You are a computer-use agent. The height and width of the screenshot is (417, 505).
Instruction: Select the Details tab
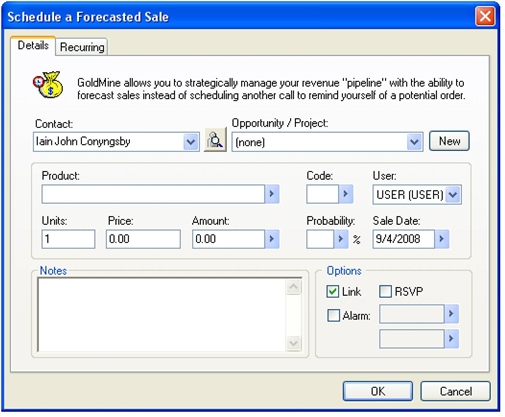tap(33, 45)
